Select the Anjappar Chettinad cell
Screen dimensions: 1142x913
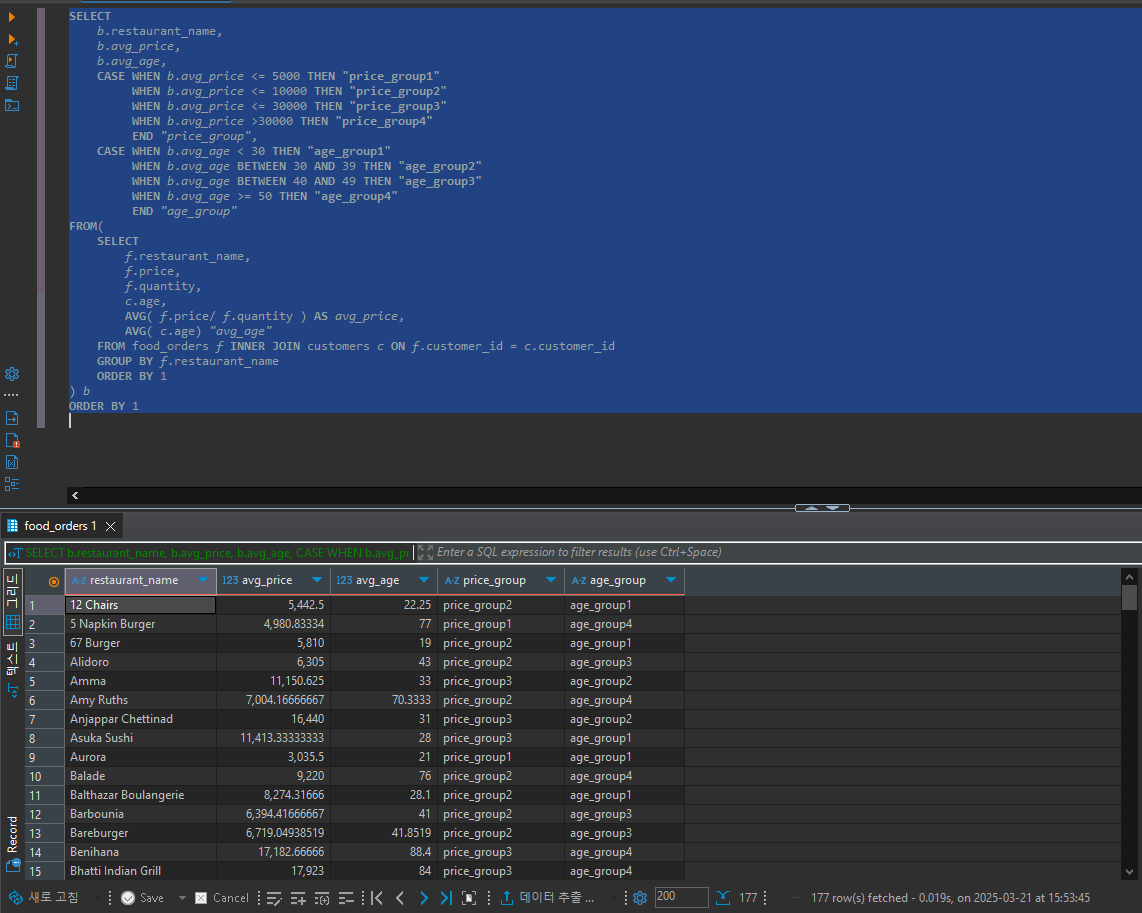(x=141, y=719)
